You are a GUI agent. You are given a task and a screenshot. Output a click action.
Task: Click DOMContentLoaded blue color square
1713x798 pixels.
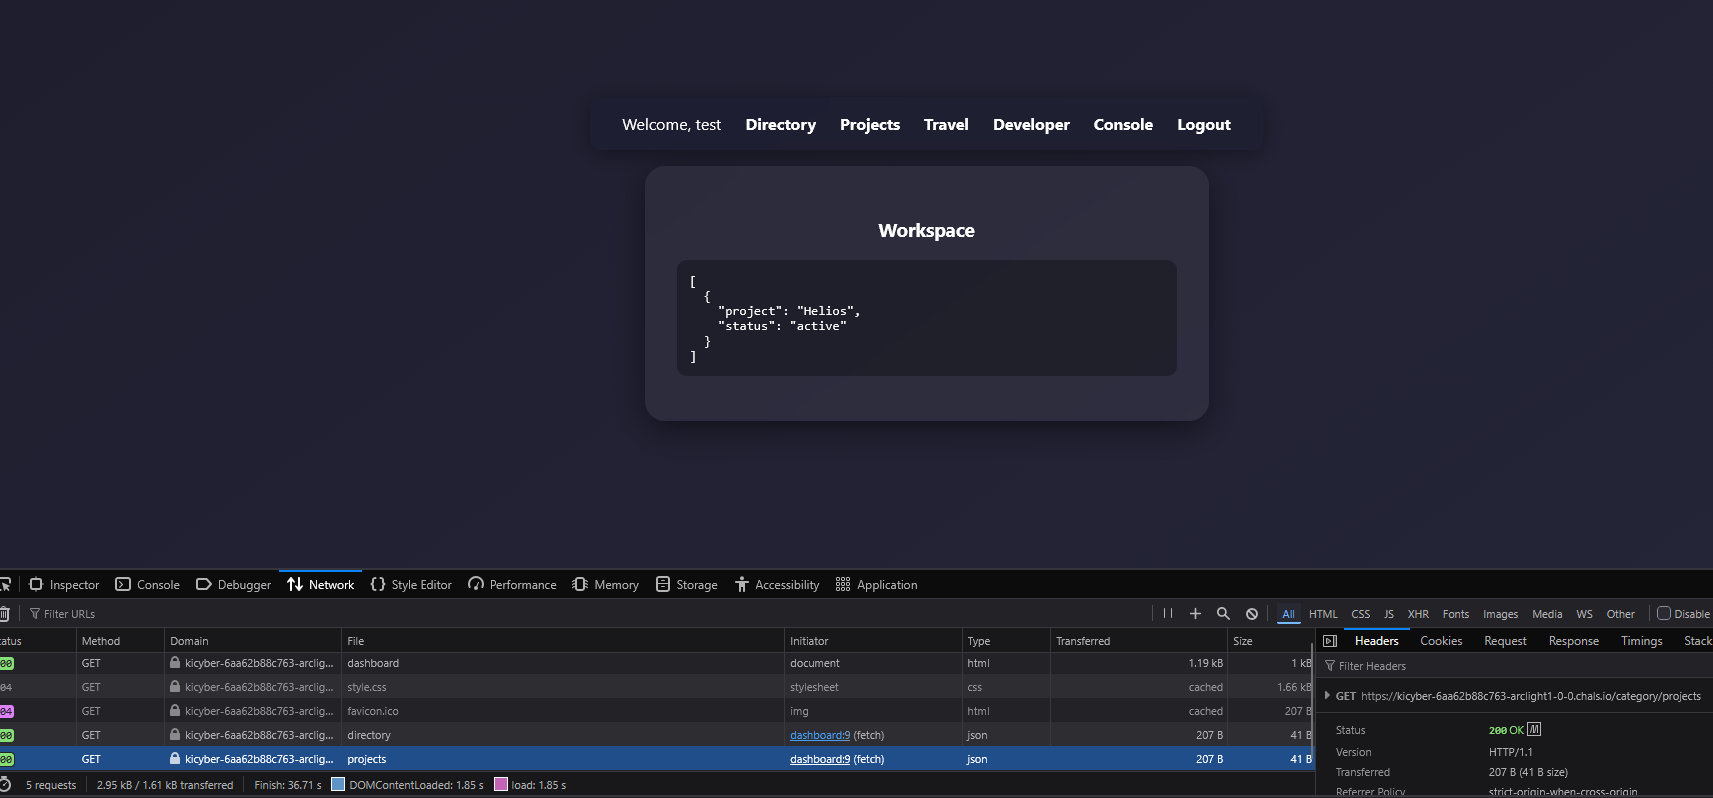click(338, 785)
